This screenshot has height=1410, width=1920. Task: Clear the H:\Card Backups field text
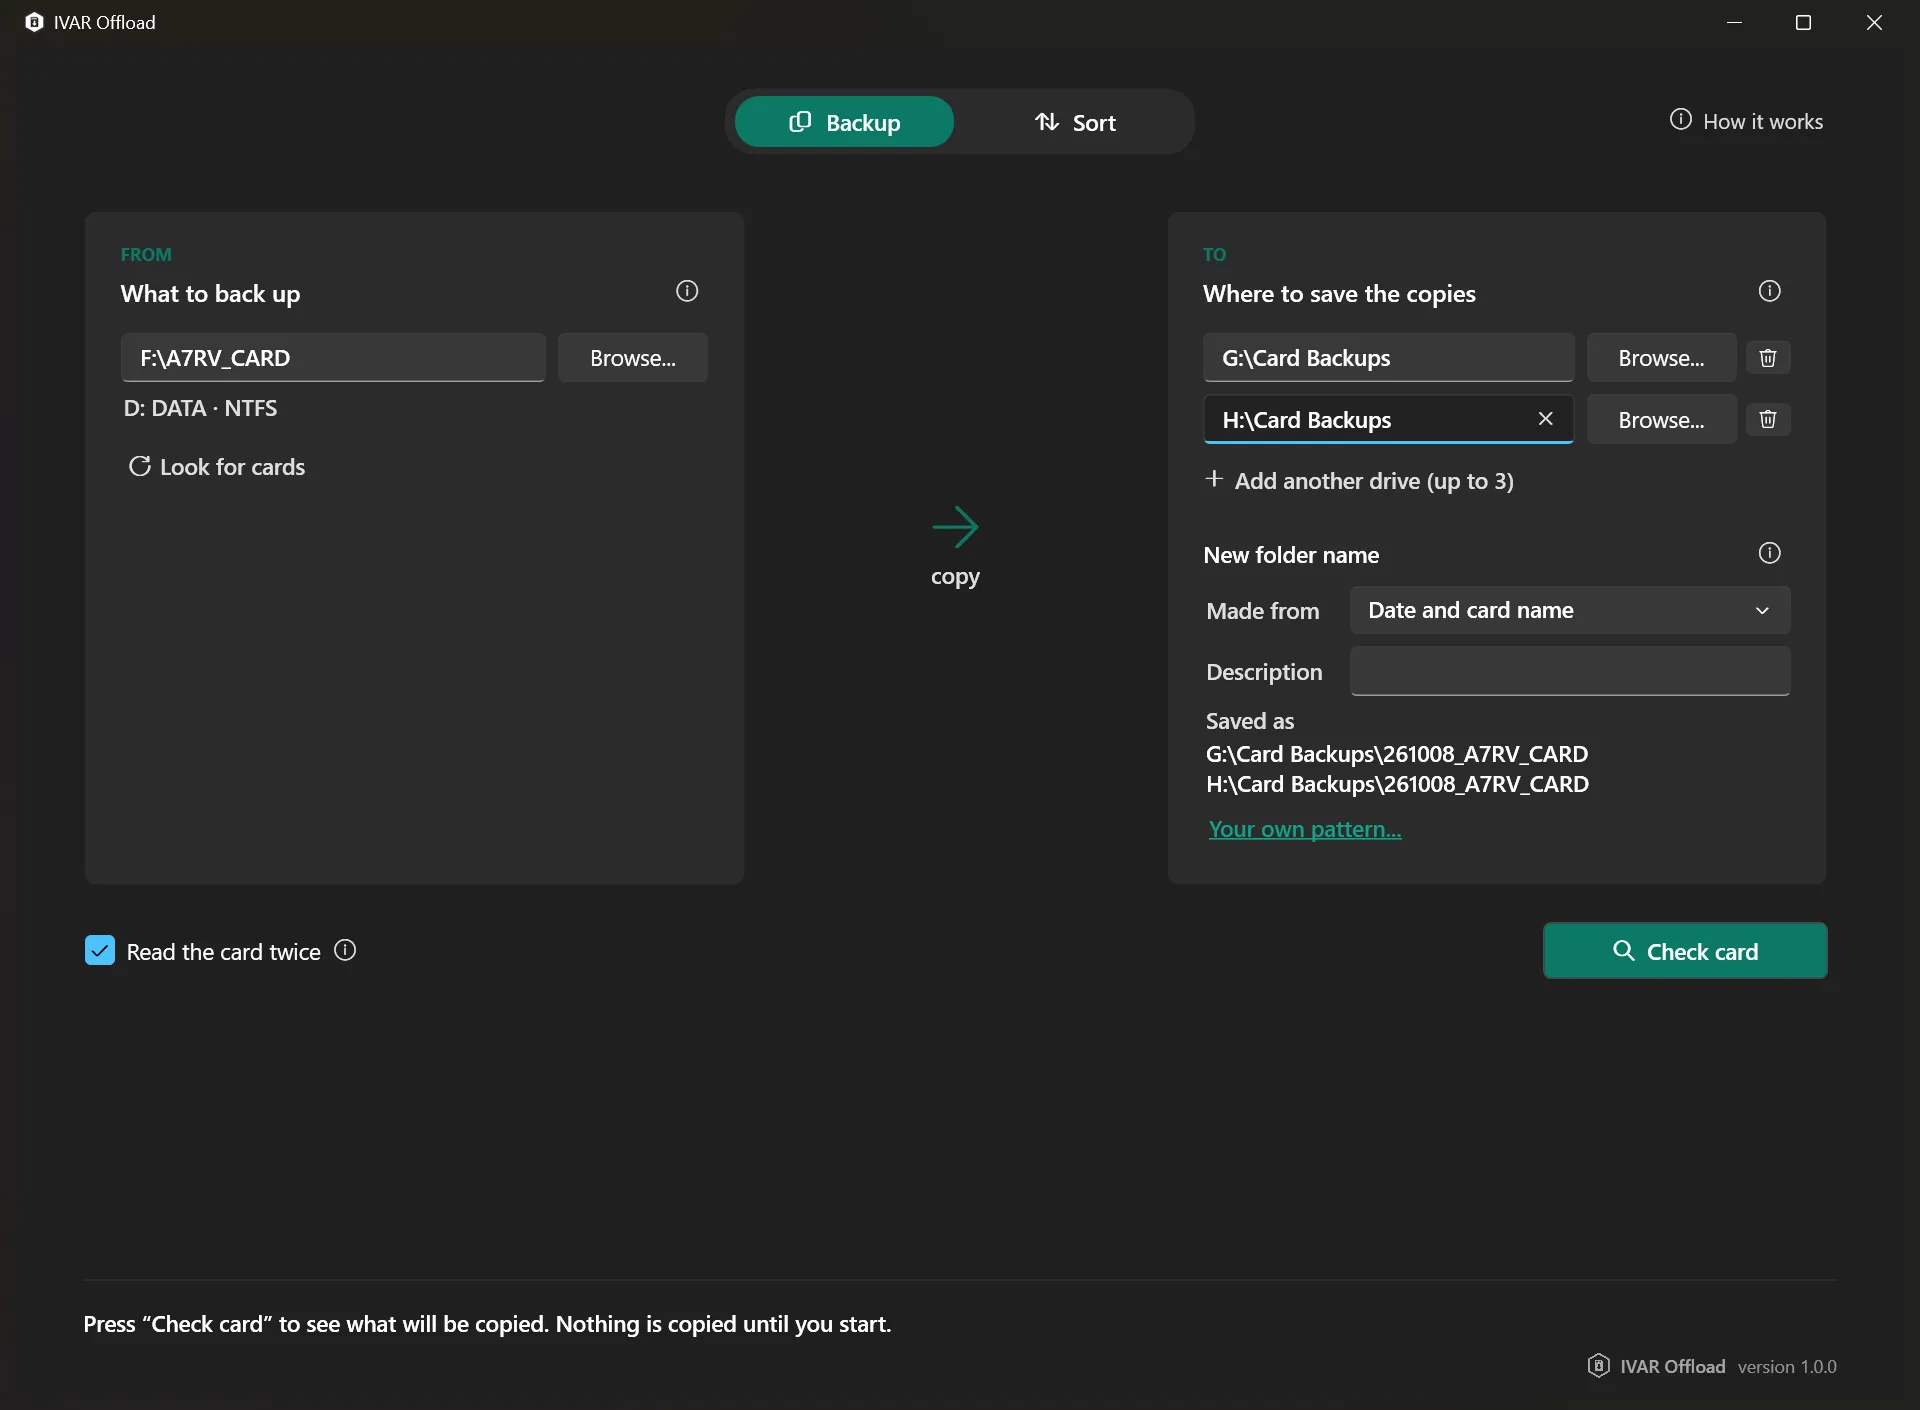pyautogui.click(x=1545, y=419)
